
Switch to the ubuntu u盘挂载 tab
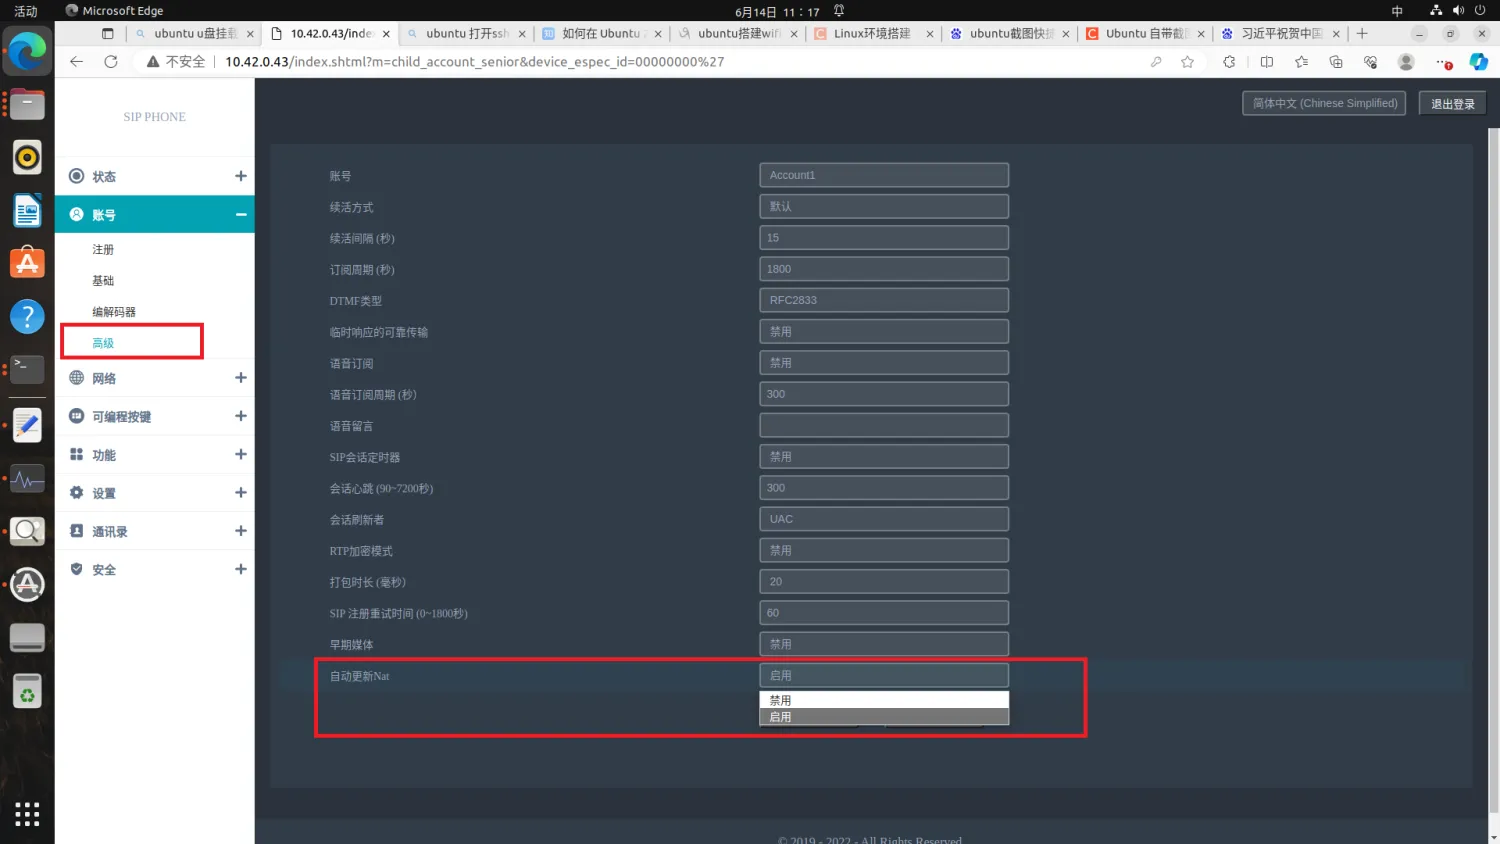pyautogui.click(x=194, y=33)
